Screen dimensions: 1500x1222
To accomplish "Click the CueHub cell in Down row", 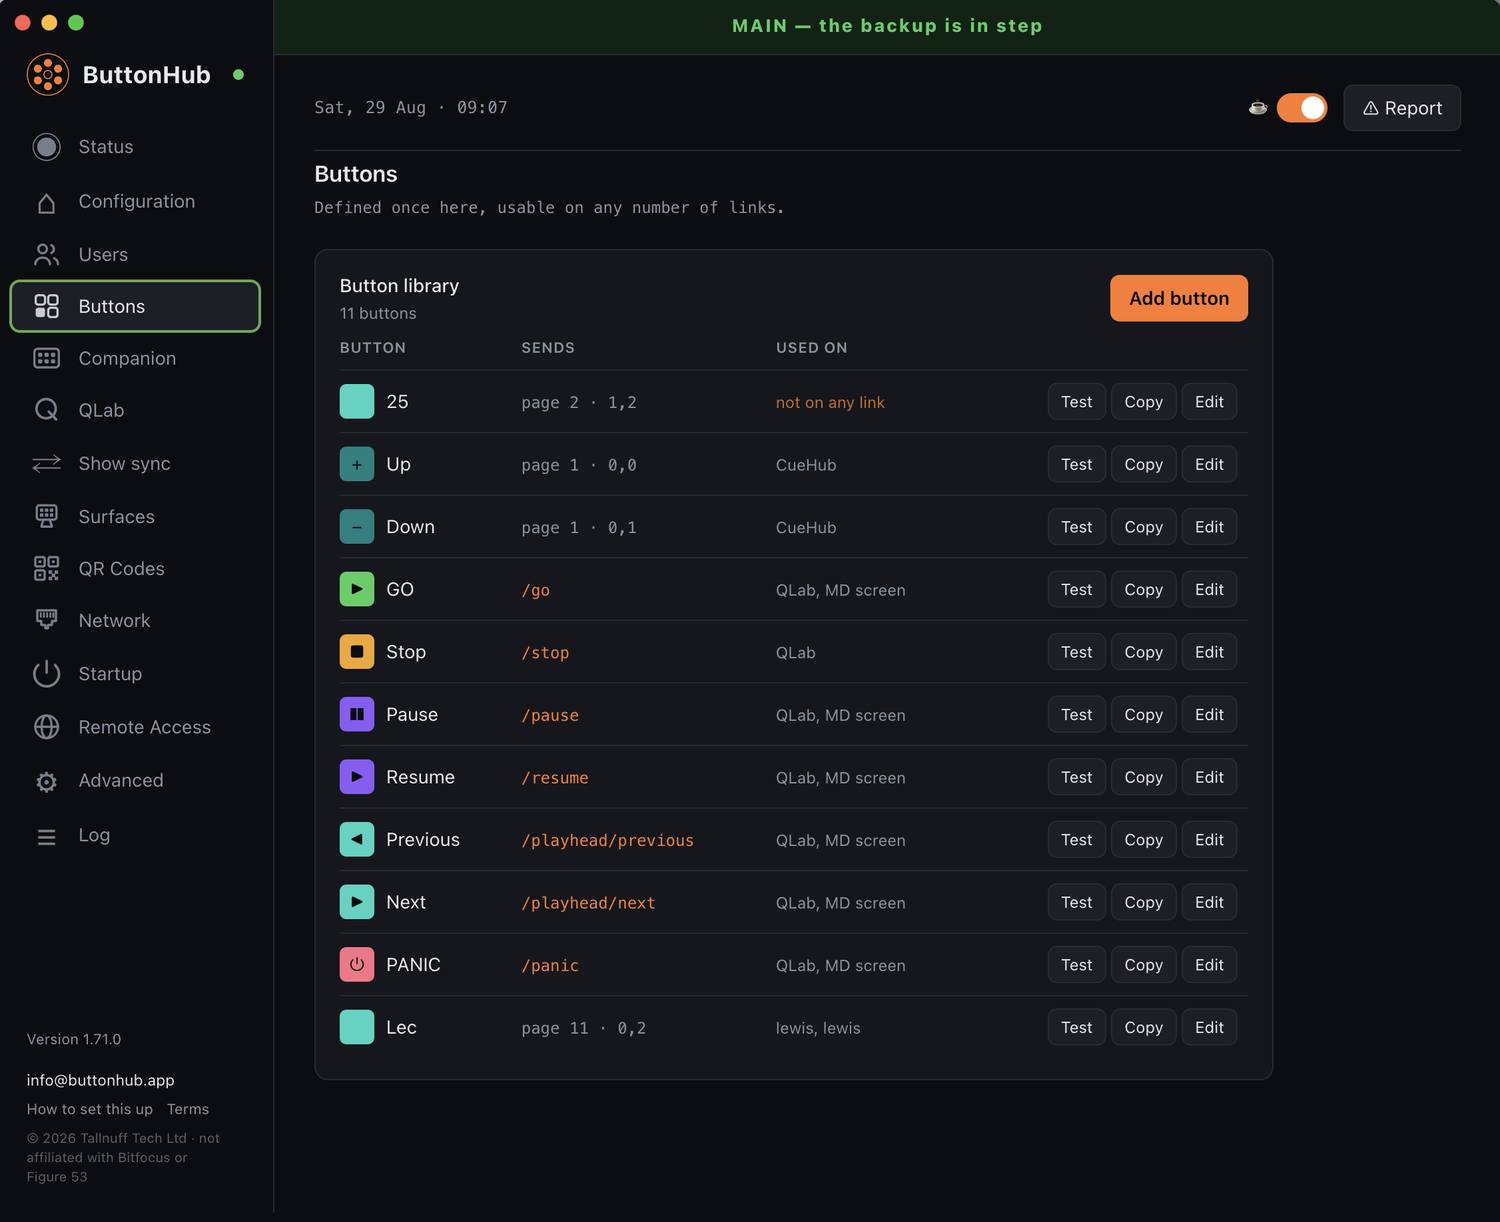I will (806, 527).
